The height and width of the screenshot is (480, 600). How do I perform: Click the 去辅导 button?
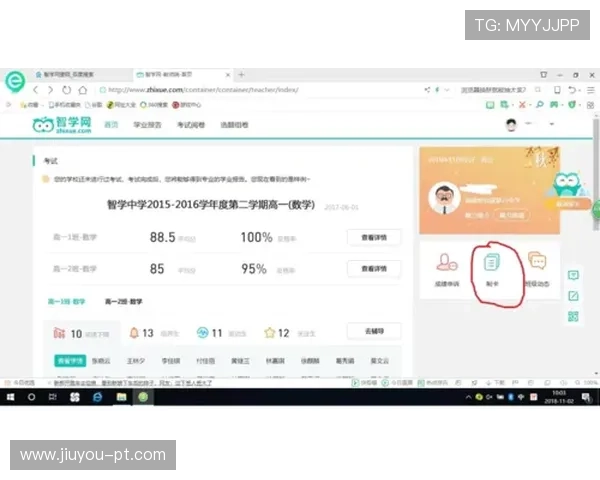point(374,331)
